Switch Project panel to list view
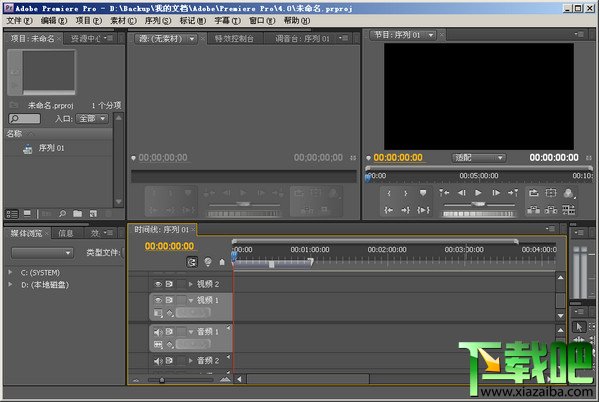 point(12,214)
